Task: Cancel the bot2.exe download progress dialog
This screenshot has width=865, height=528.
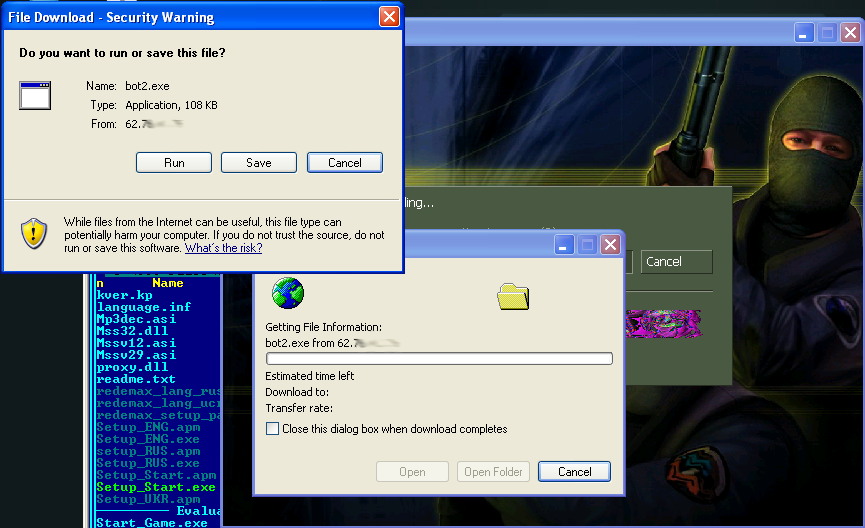Action: (574, 472)
